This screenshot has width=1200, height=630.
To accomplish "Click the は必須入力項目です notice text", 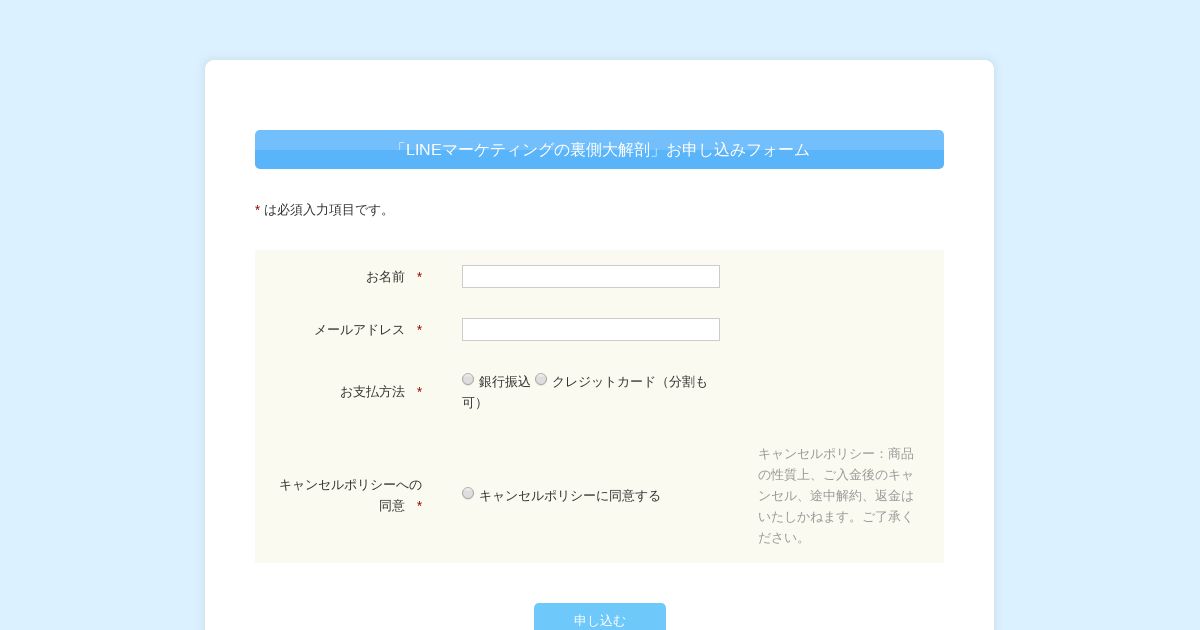I will tap(327, 210).
